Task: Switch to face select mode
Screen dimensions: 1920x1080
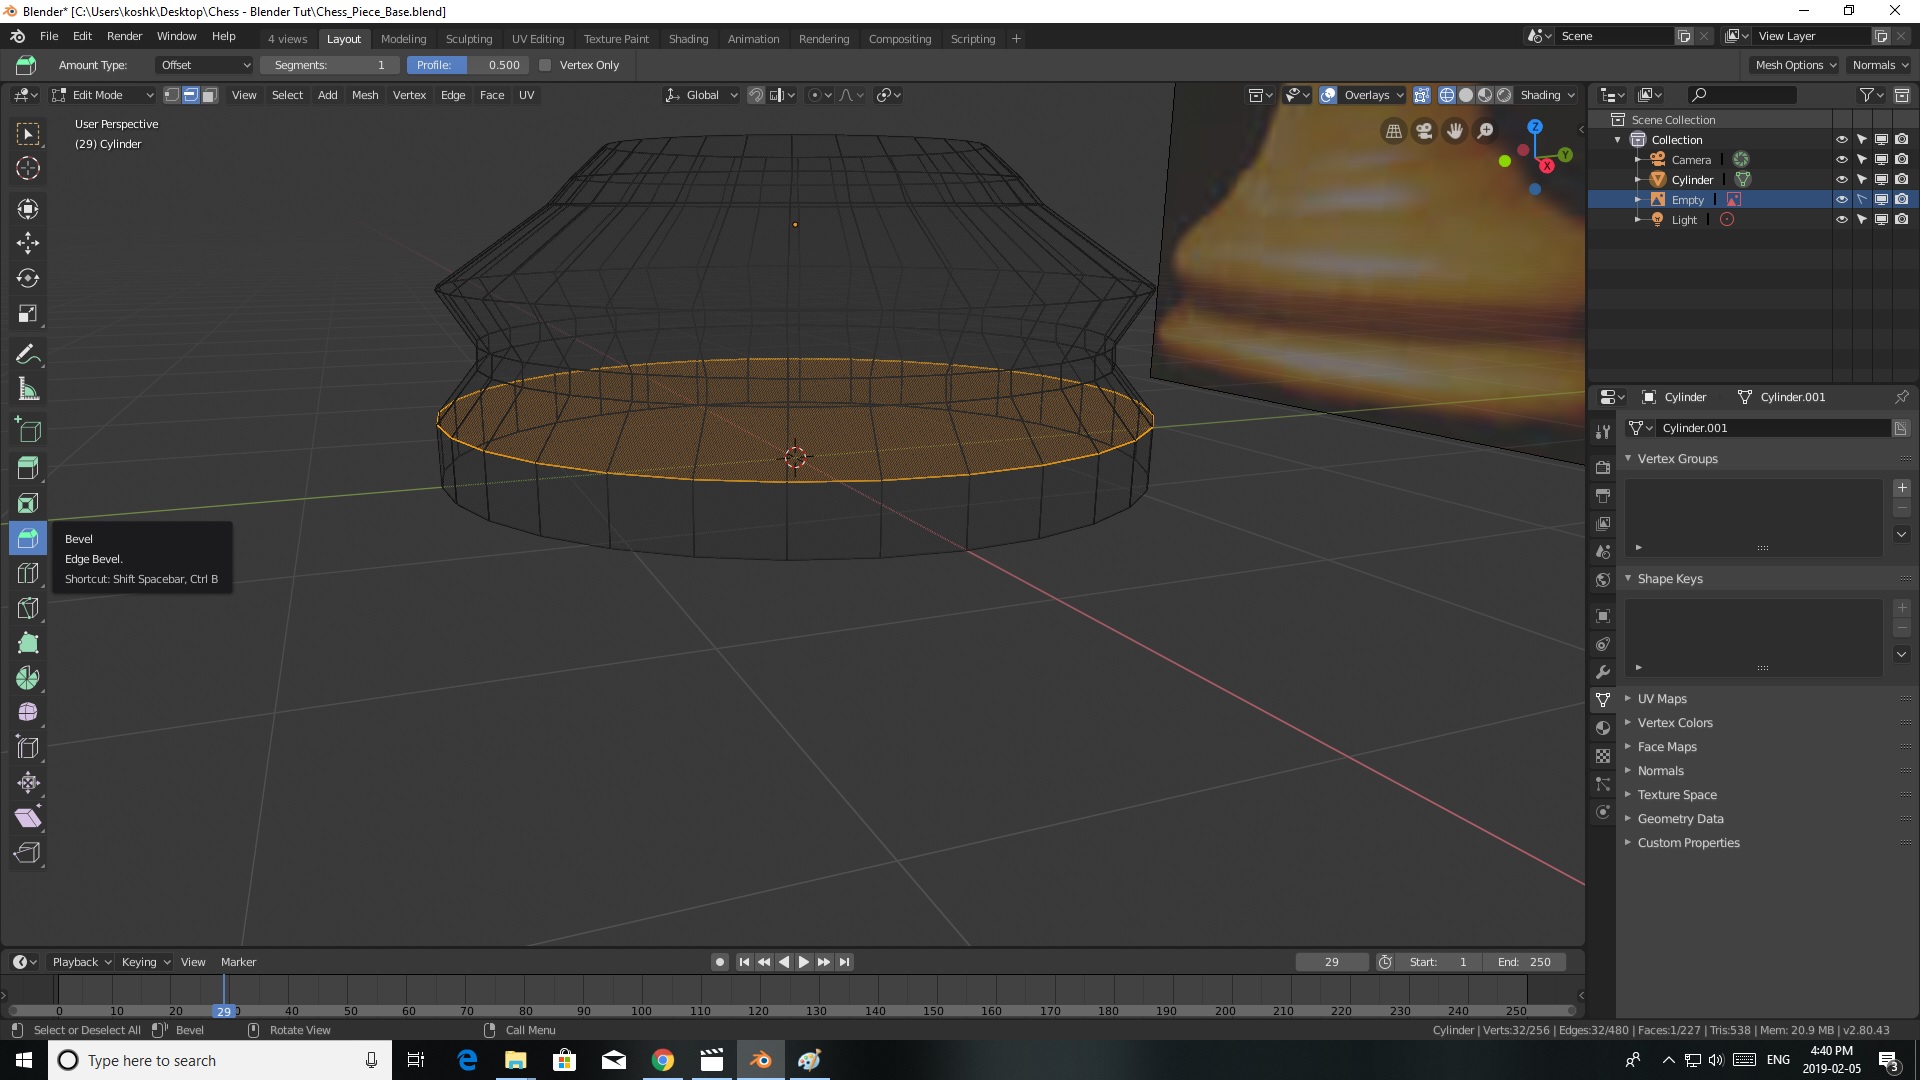Action: click(209, 95)
